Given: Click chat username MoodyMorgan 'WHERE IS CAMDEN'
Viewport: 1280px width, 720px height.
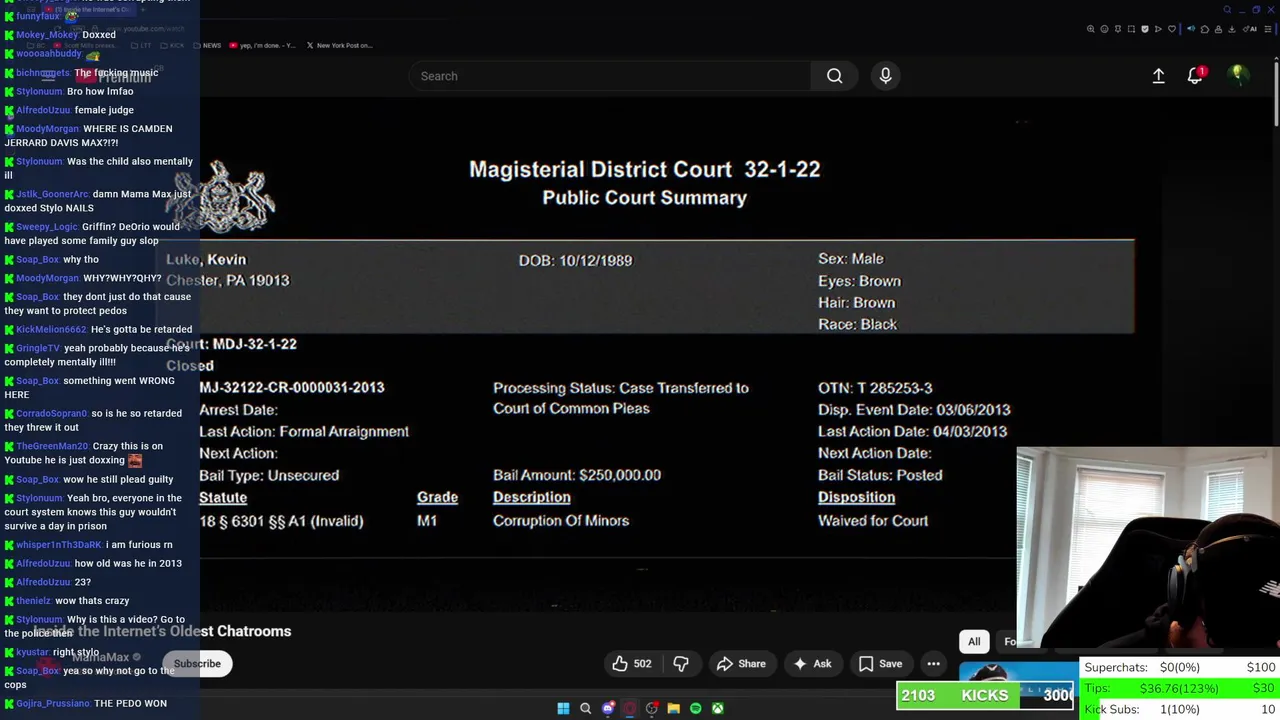Looking at the screenshot, I should 47,129.
